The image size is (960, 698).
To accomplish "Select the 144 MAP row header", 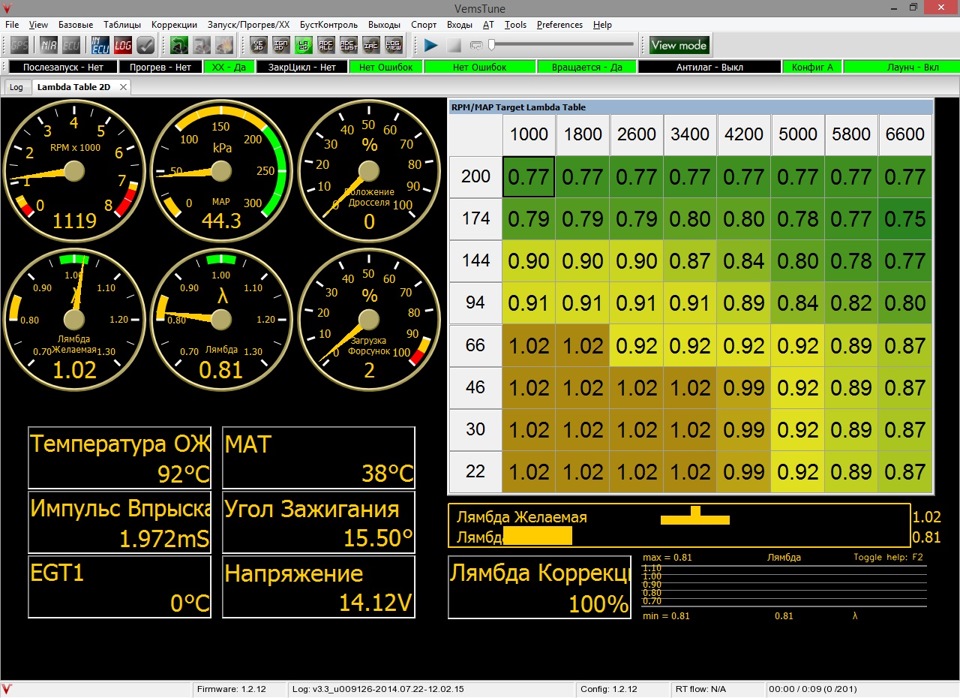I will 476,261.
